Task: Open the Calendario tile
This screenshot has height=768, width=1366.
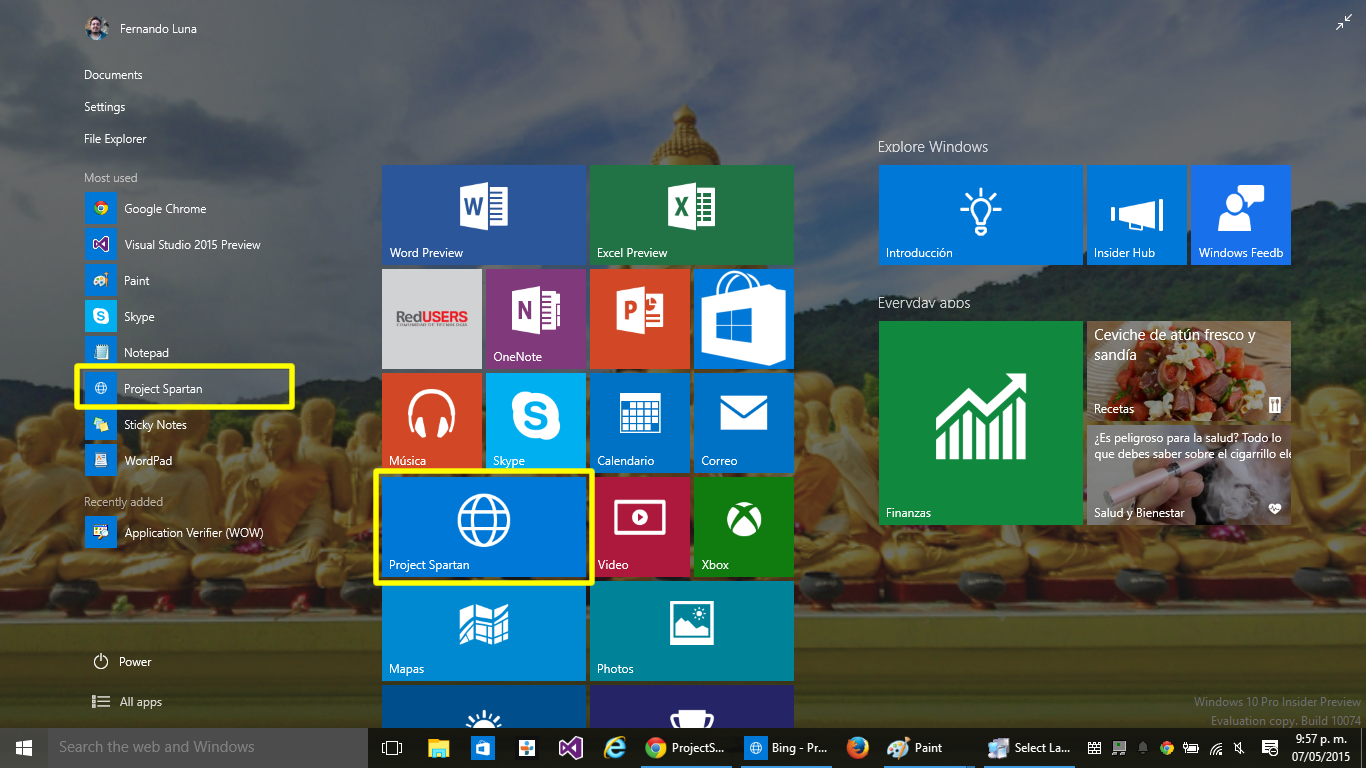Action: point(639,423)
